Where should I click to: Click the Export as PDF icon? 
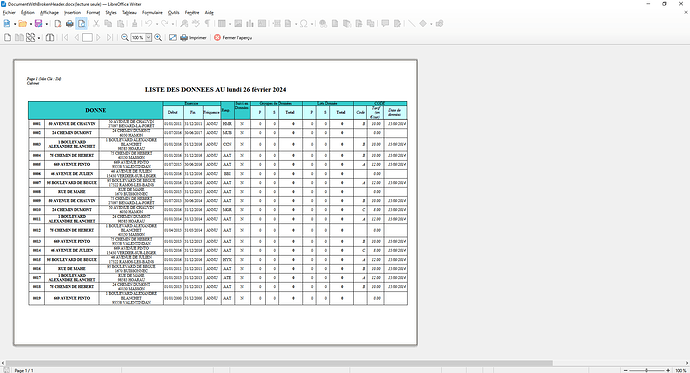(58, 24)
